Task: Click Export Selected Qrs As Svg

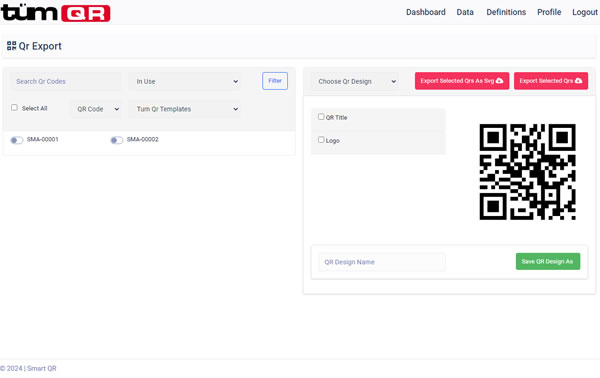Action: pyautogui.click(x=462, y=81)
